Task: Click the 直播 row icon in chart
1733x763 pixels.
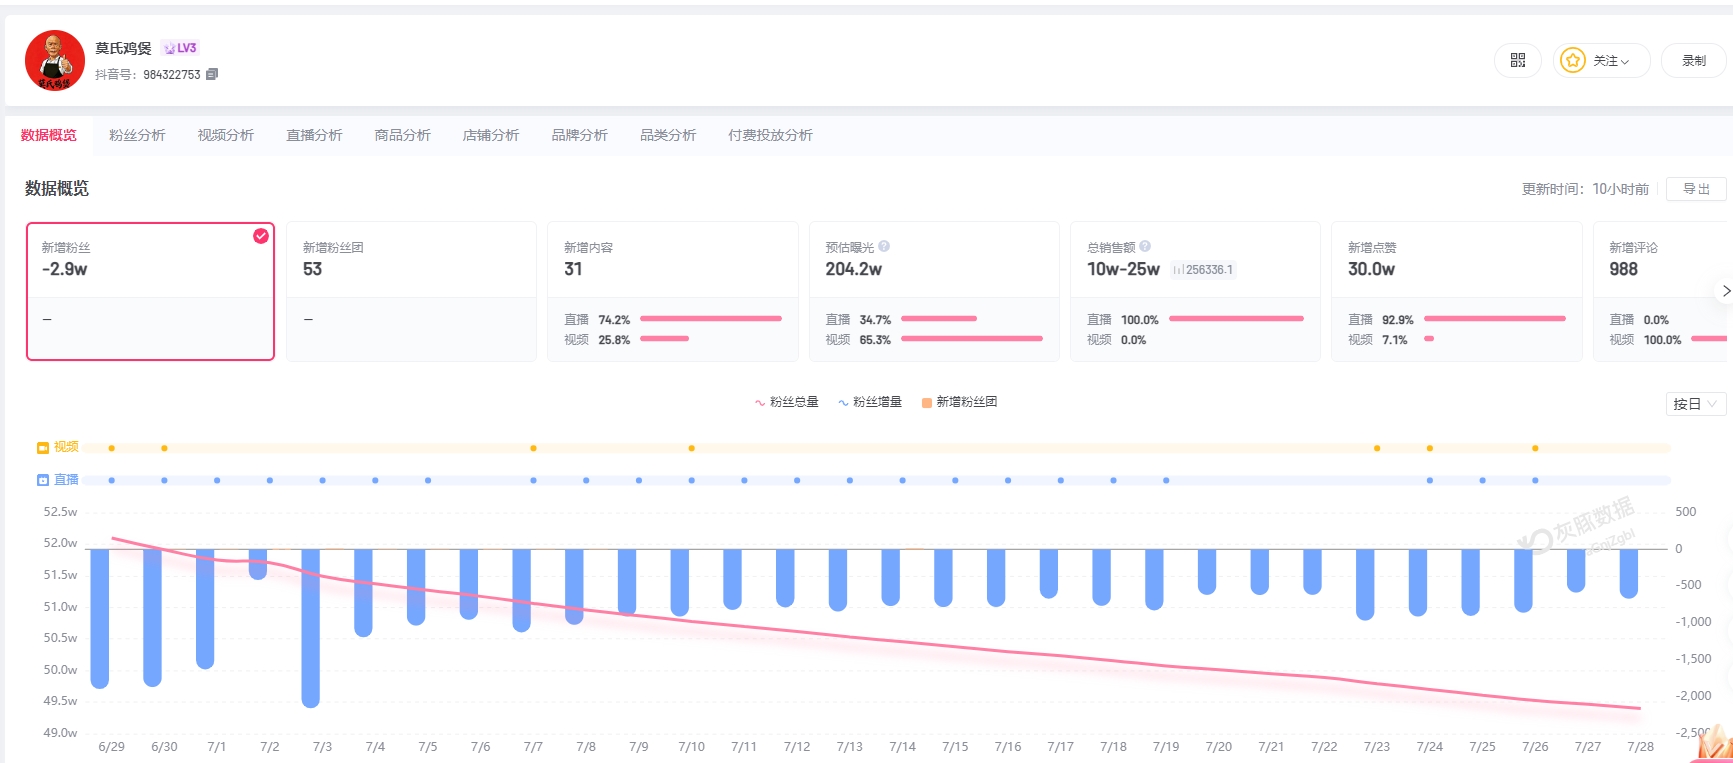Action: (43, 480)
